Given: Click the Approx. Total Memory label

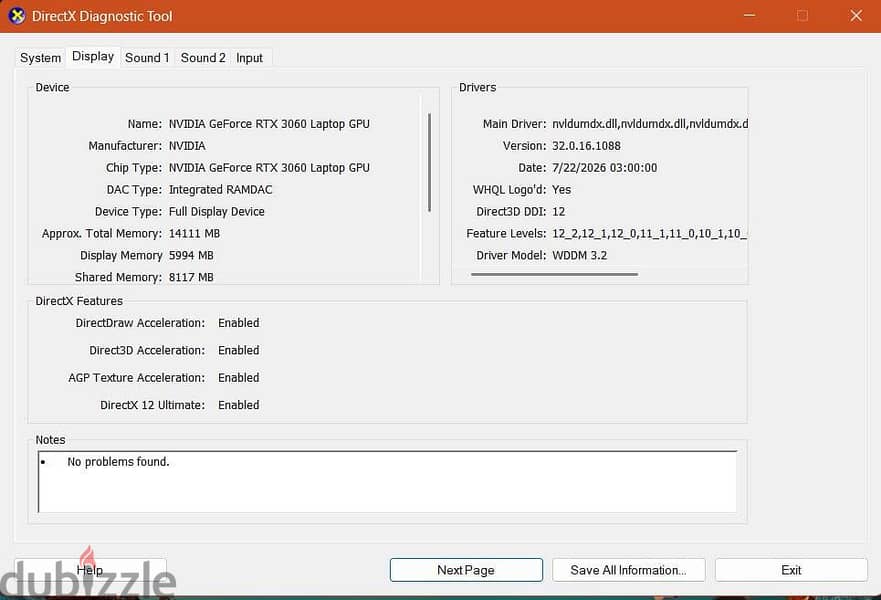Looking at the screenshot, I should (102, 233).
